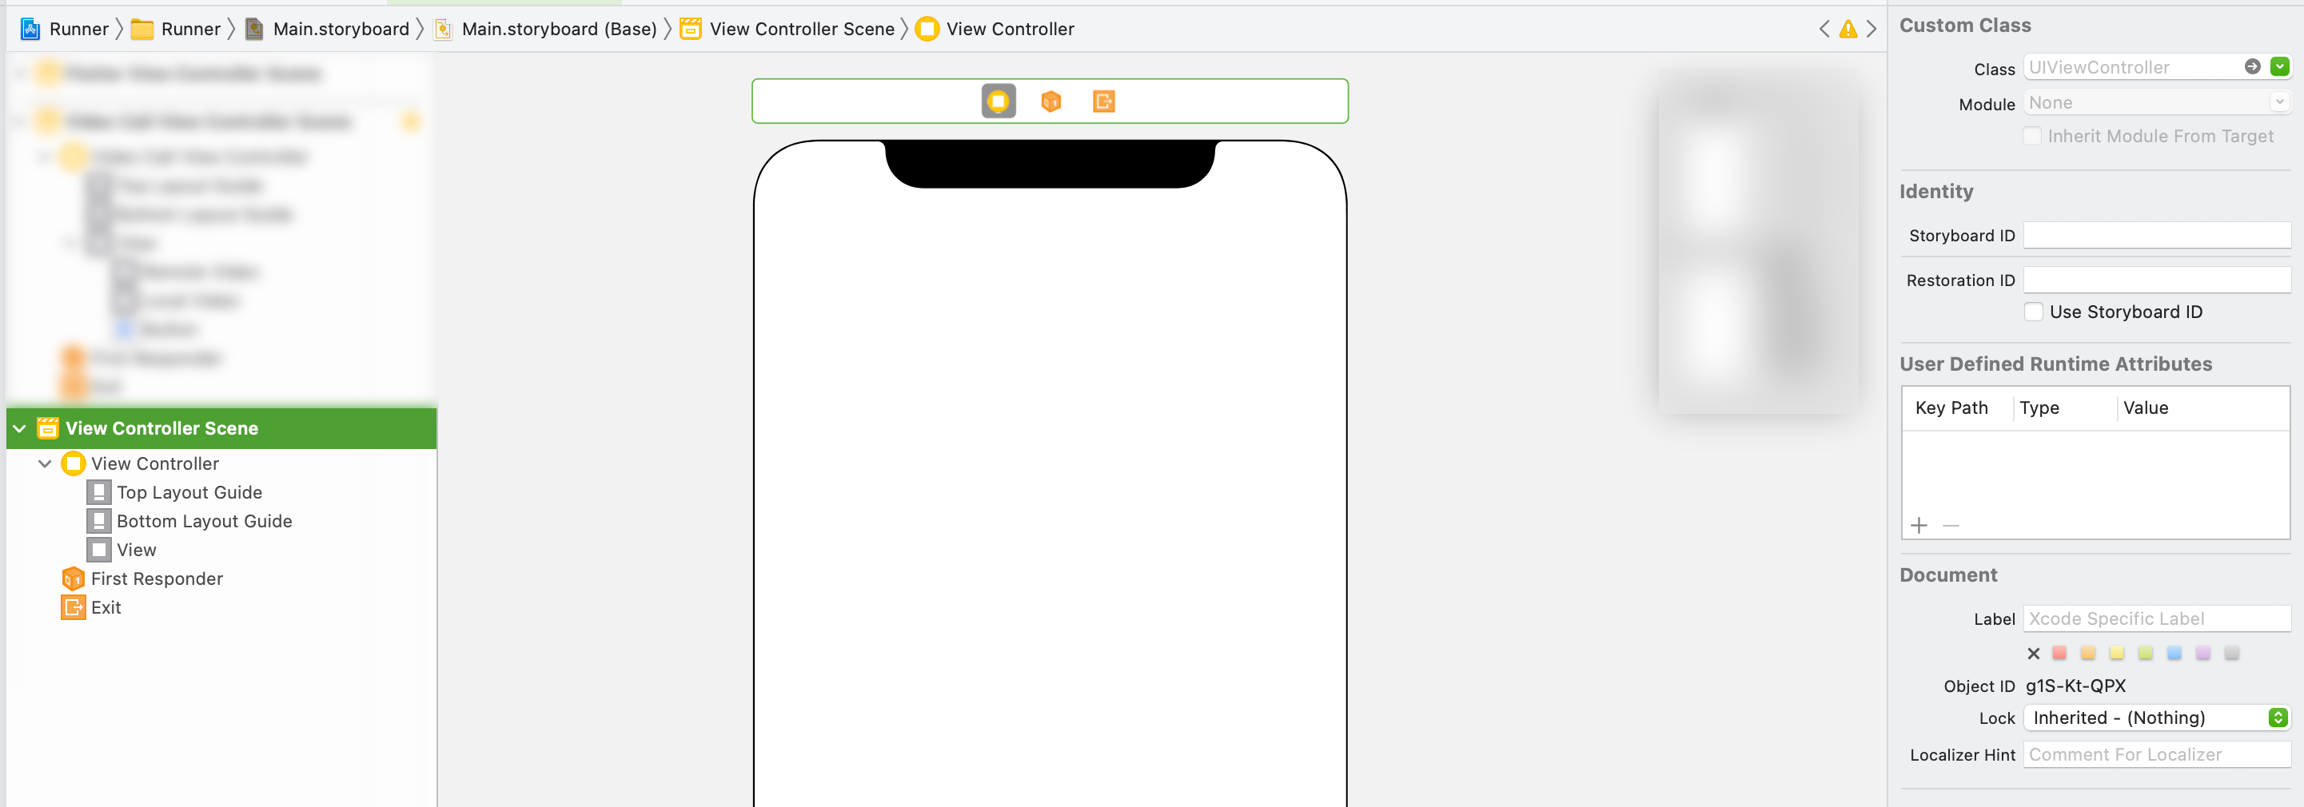The height and width of the screenshot is (807, 2304).
Task: Enable Use Storyboard ID checkbox
Action: (2033, 312)
